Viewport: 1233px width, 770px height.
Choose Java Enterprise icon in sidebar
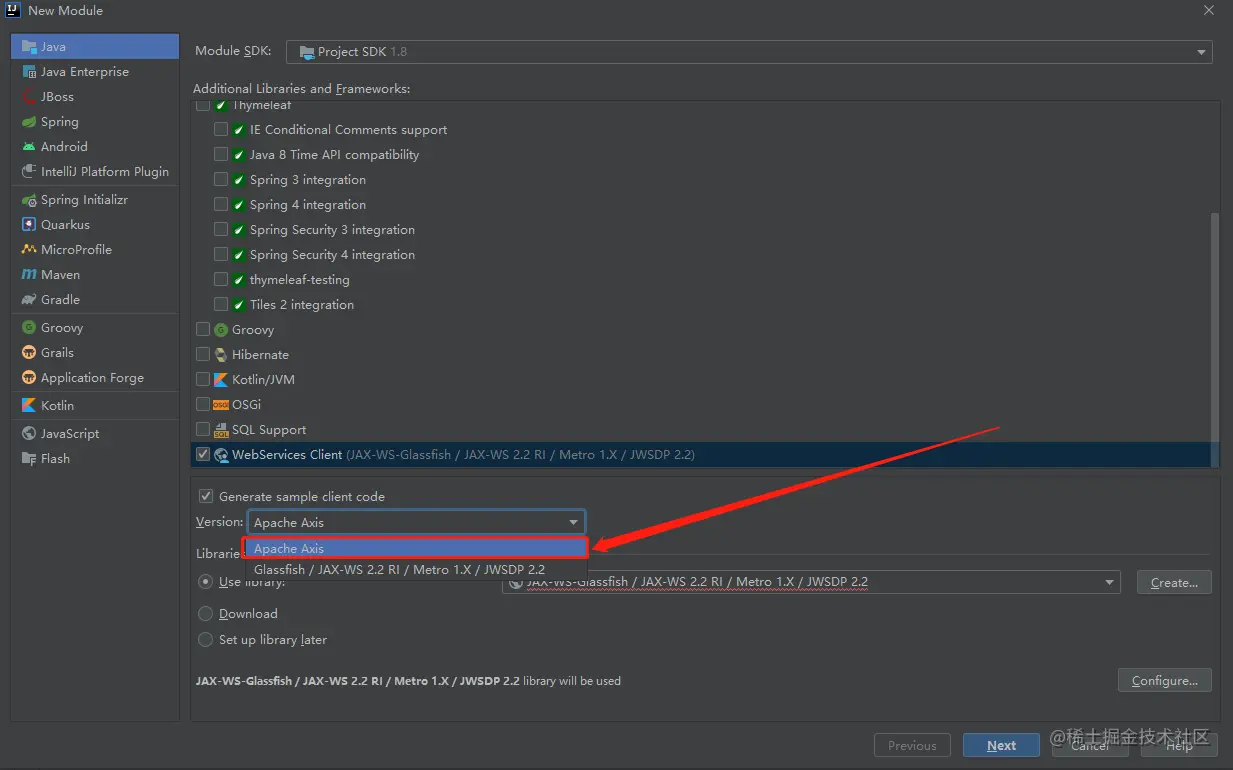tap(29, 72)
